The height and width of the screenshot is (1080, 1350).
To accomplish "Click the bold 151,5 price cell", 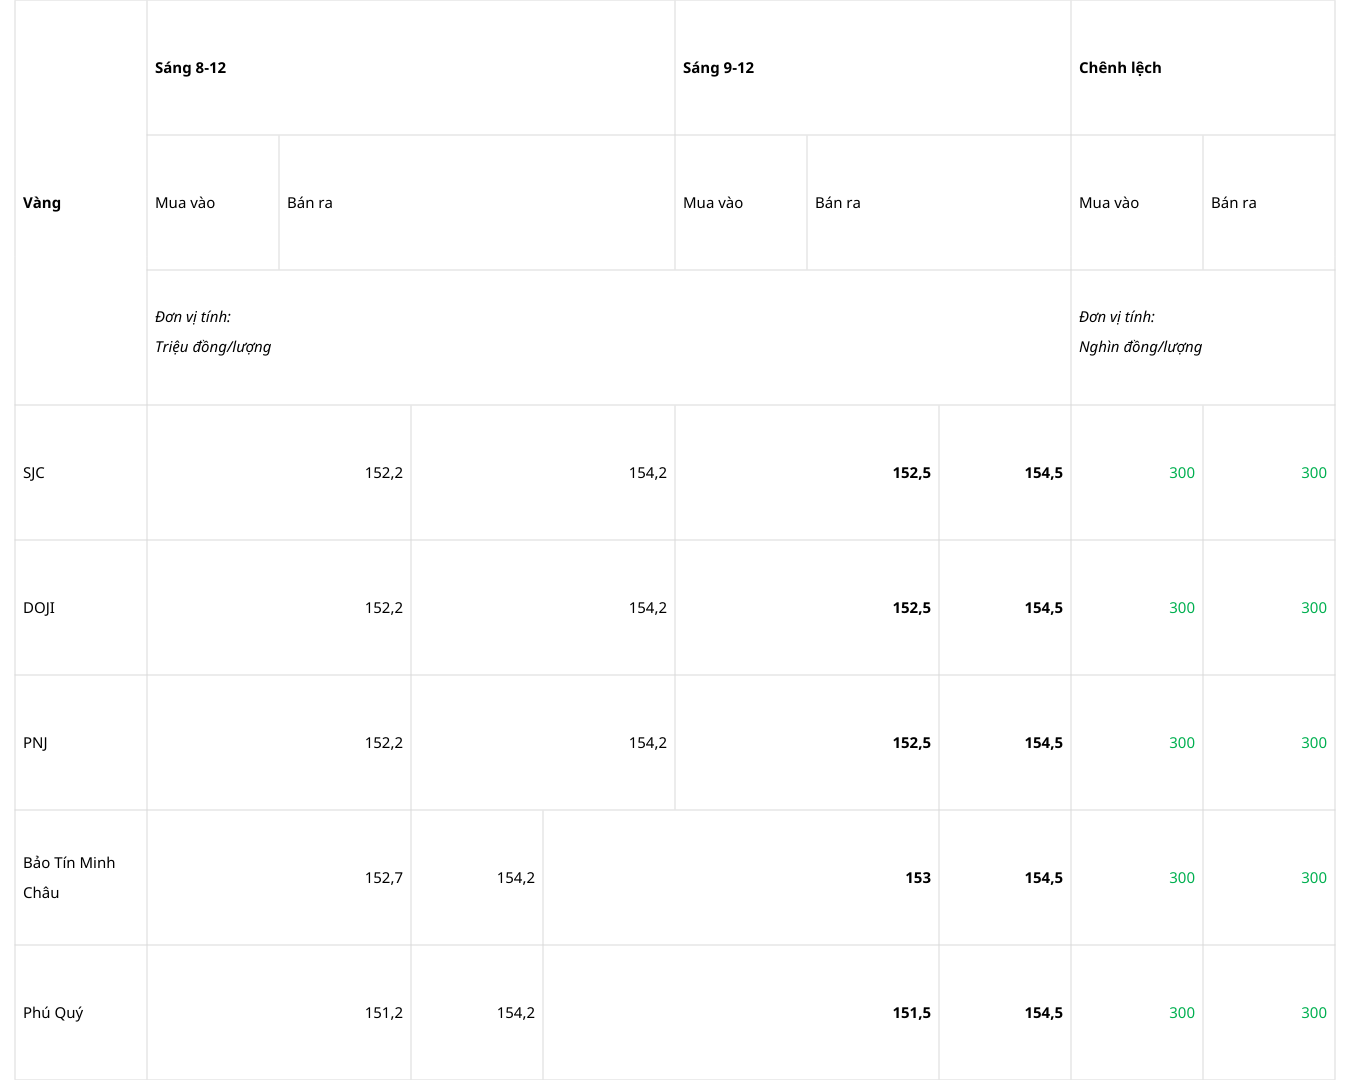I will point(911,1013).
